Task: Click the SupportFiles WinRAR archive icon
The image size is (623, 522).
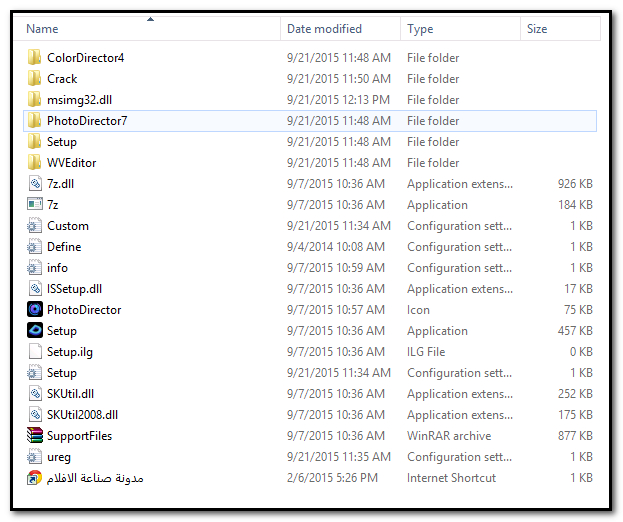Action: pyautogui.click(x=35, y=435)
